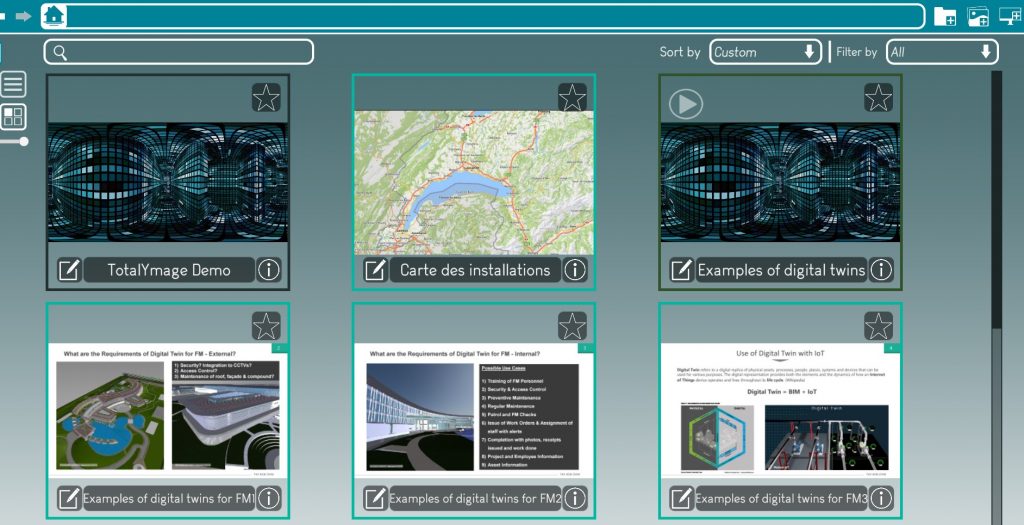Open the TotalYmage Demo title button
Viewport: 1024px width, 525px height.
pos(169,270)
